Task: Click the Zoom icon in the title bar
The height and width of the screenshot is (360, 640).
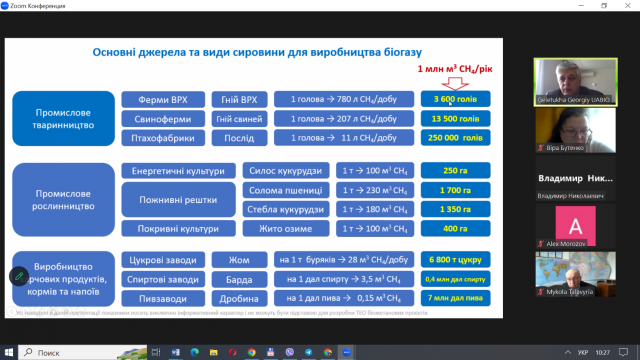Action: coord(5,5)
